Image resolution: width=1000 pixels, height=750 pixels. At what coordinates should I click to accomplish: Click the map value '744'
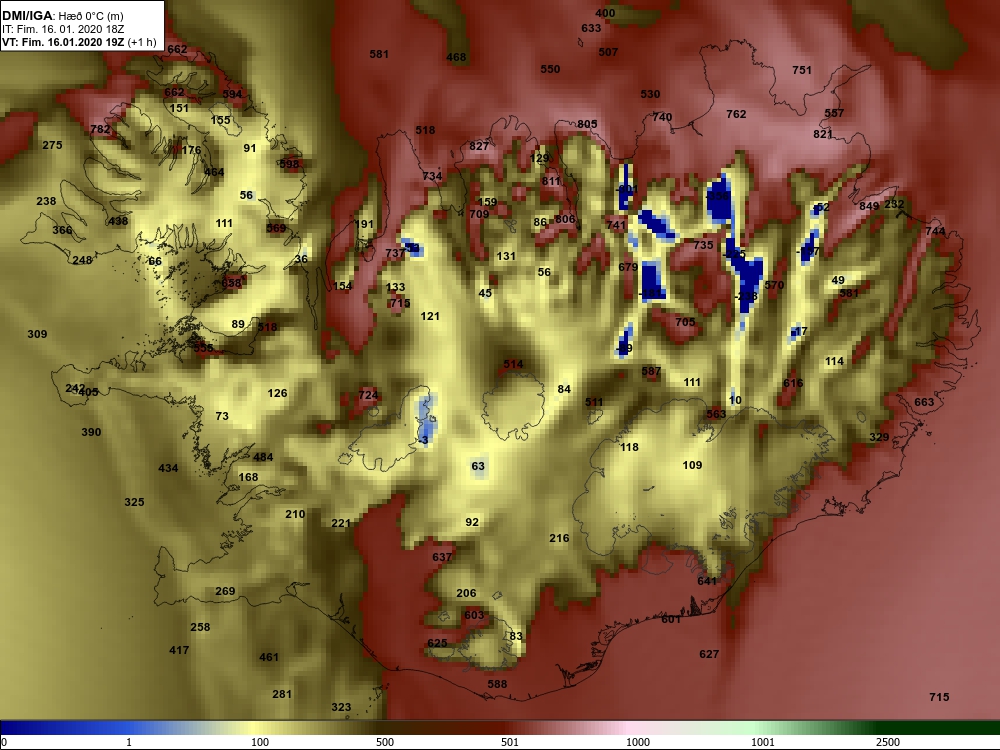click(x=936, y=232)
